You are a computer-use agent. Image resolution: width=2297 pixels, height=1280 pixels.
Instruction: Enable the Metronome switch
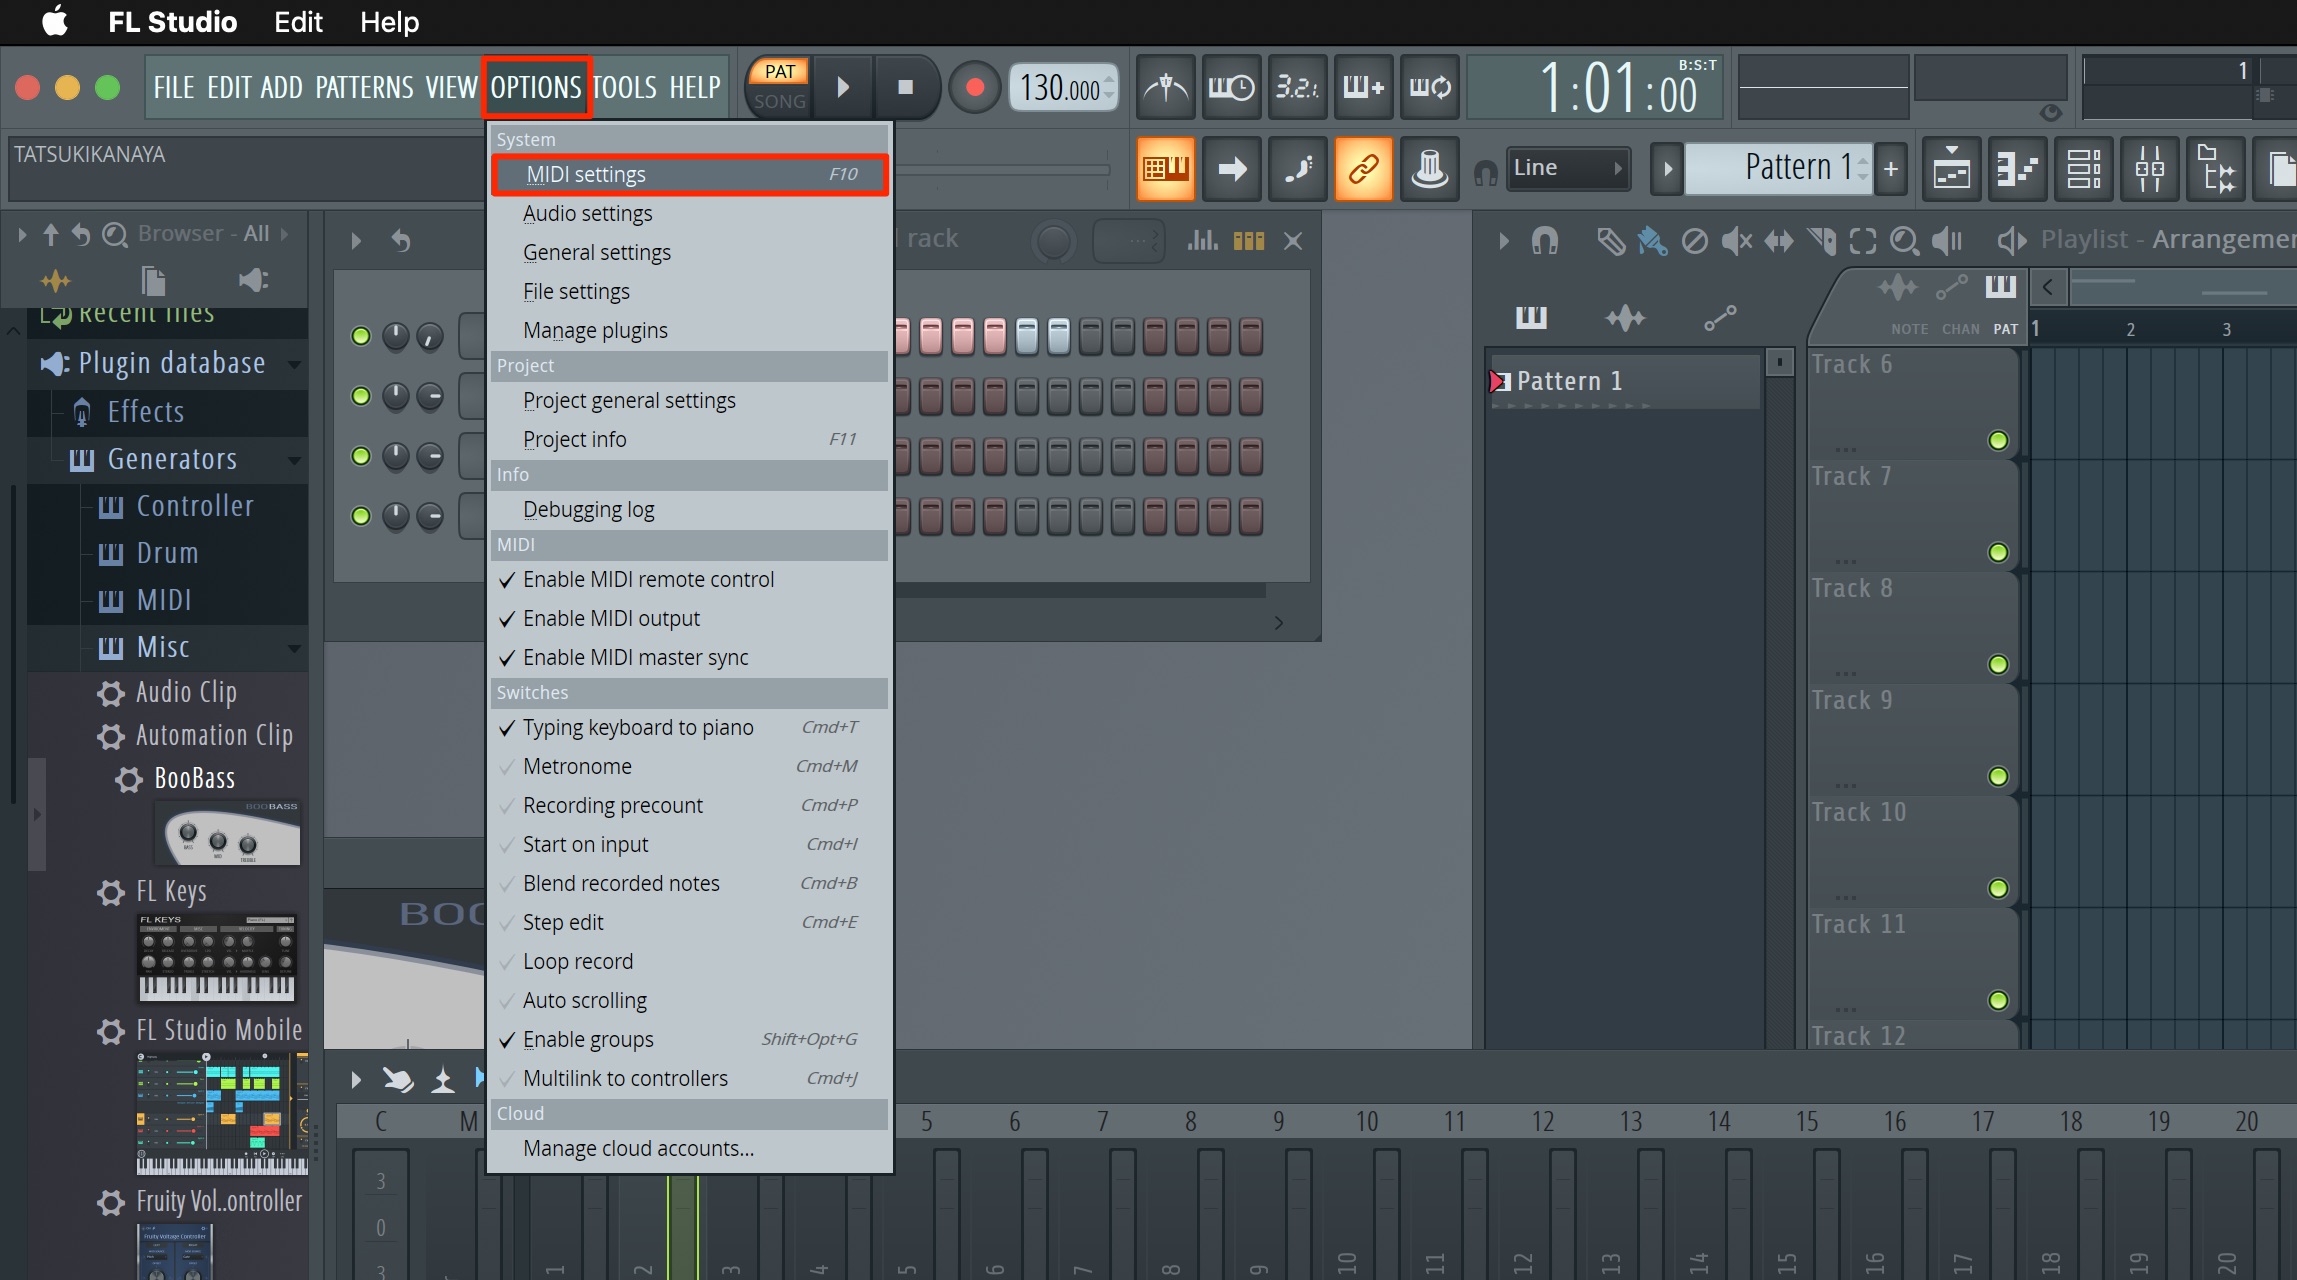689,767
